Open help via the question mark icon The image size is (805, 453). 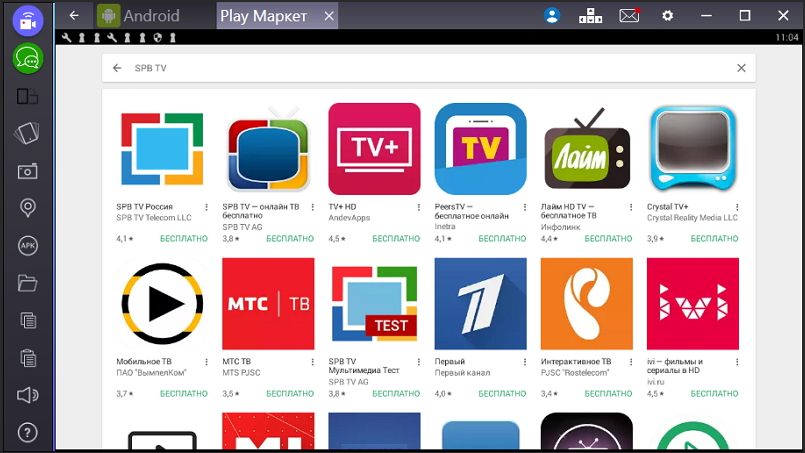pyautogui.click(x=28, y=432)
